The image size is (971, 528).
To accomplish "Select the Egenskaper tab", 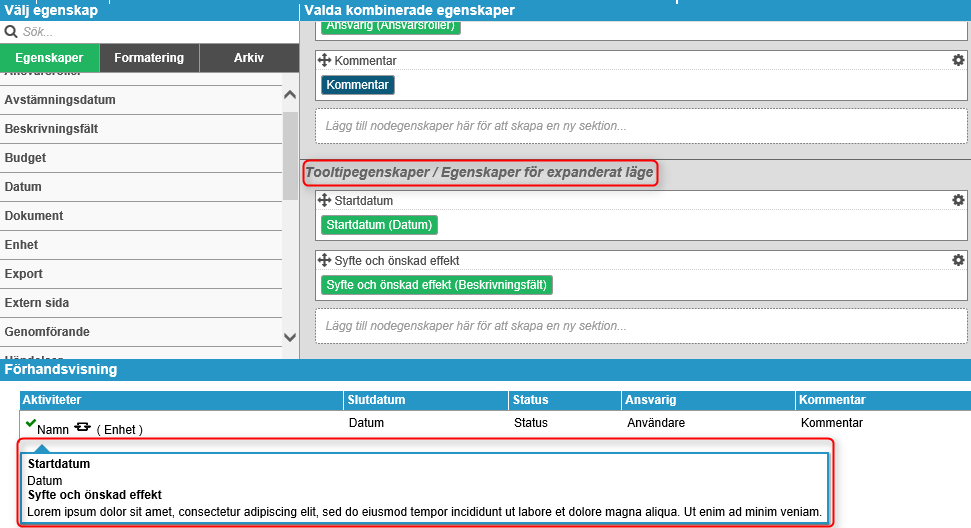I will [49, 58].
